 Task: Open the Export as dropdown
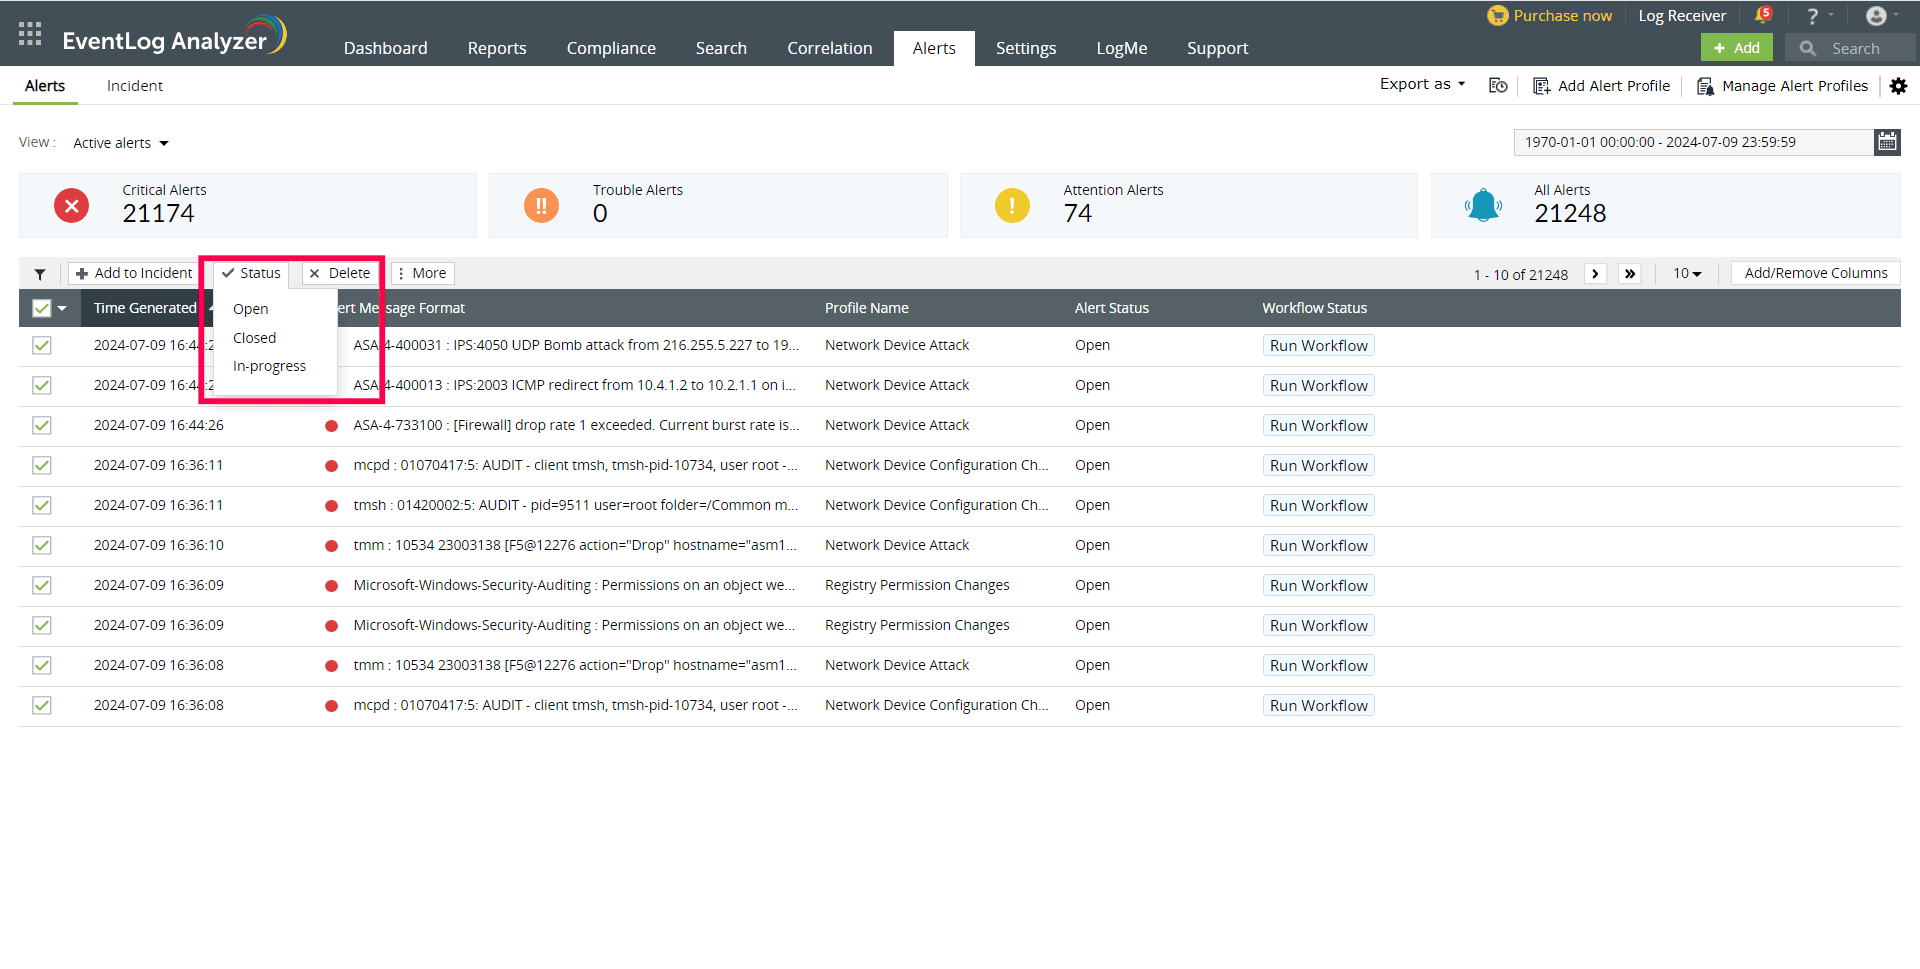tap(1422, 85)
